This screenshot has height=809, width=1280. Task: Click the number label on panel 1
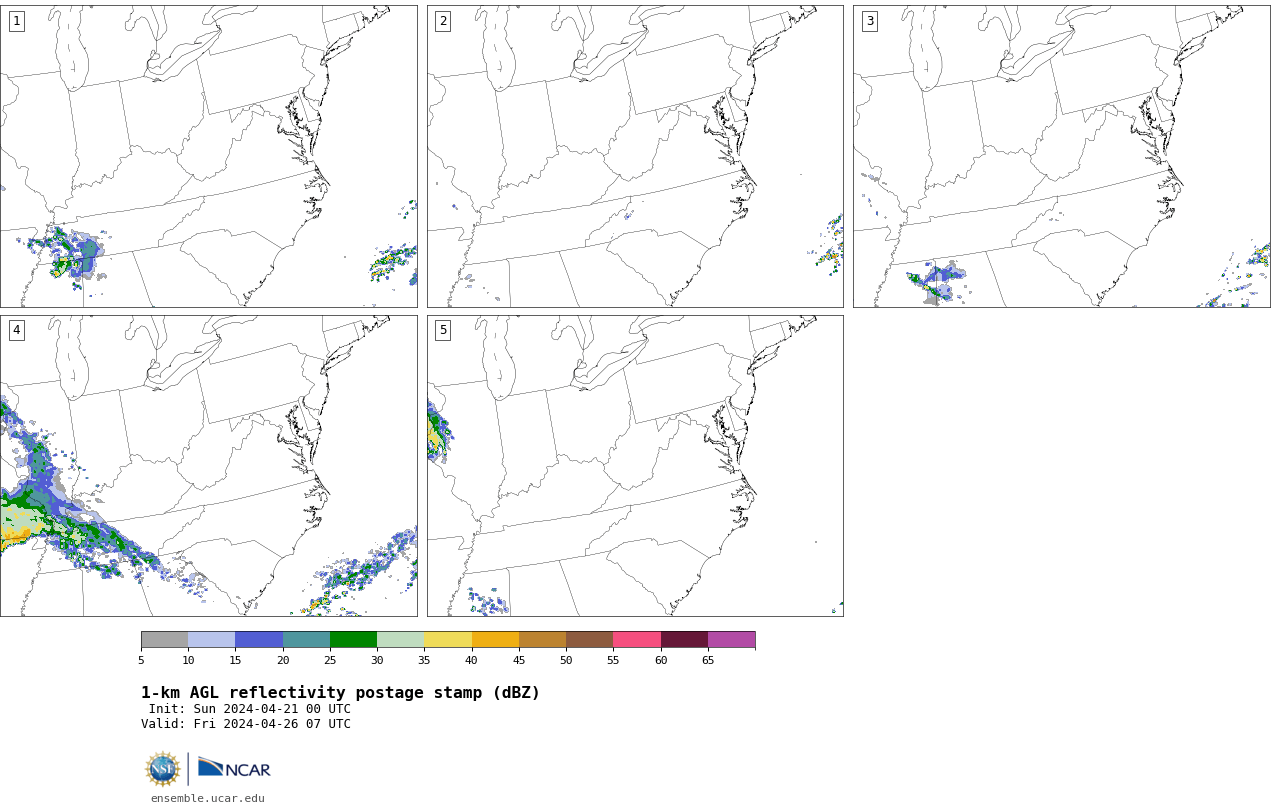click(16, 21)
